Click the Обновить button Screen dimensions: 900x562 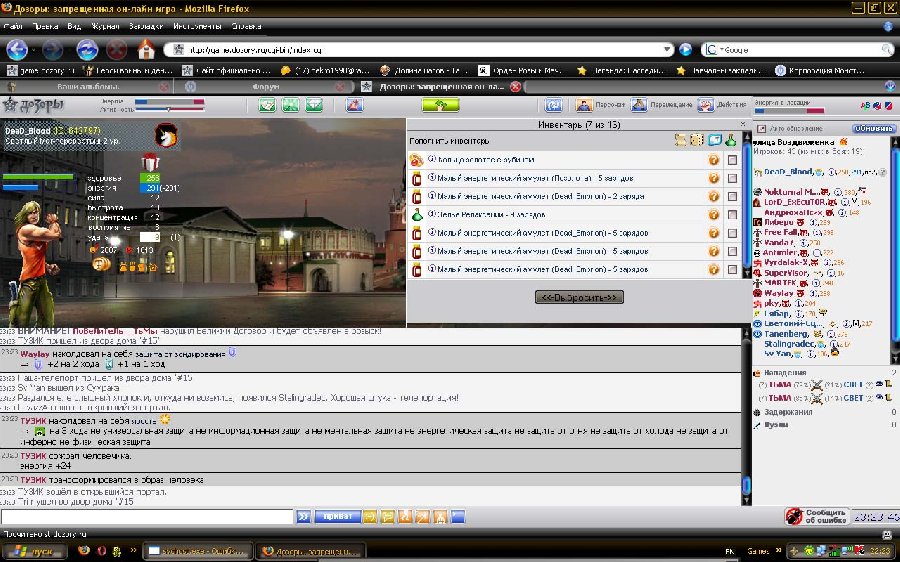click(x=873, y=129)
